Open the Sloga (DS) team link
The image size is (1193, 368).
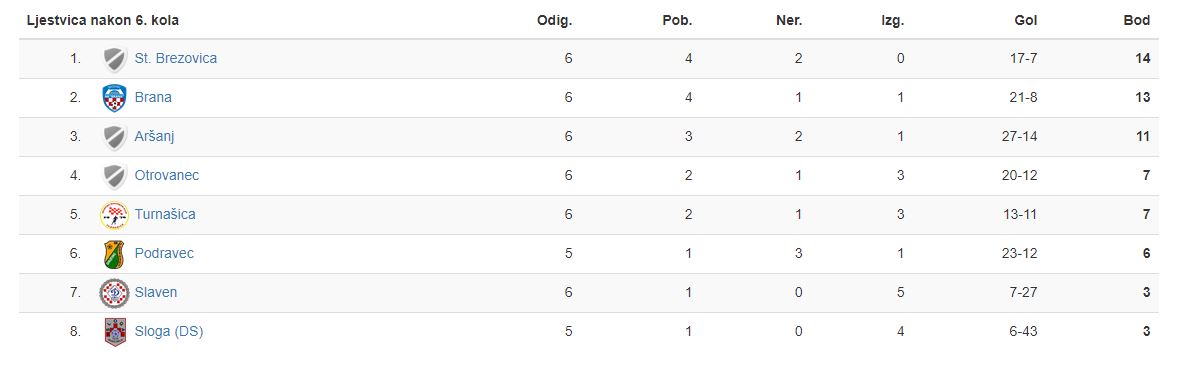[169, 332]
